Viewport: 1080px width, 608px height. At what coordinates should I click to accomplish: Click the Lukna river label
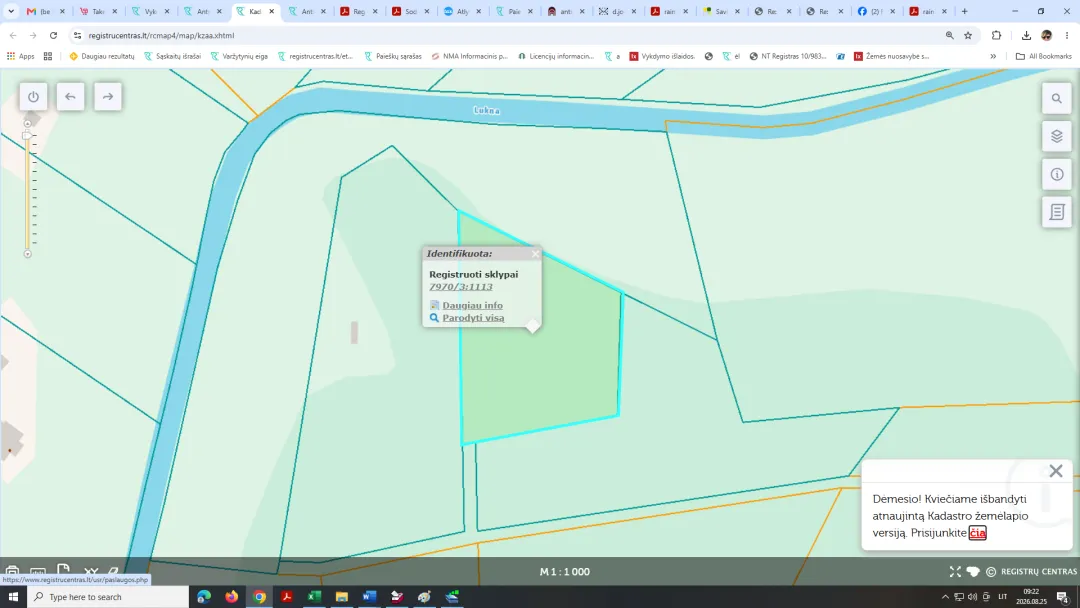(x=487, y=110)
